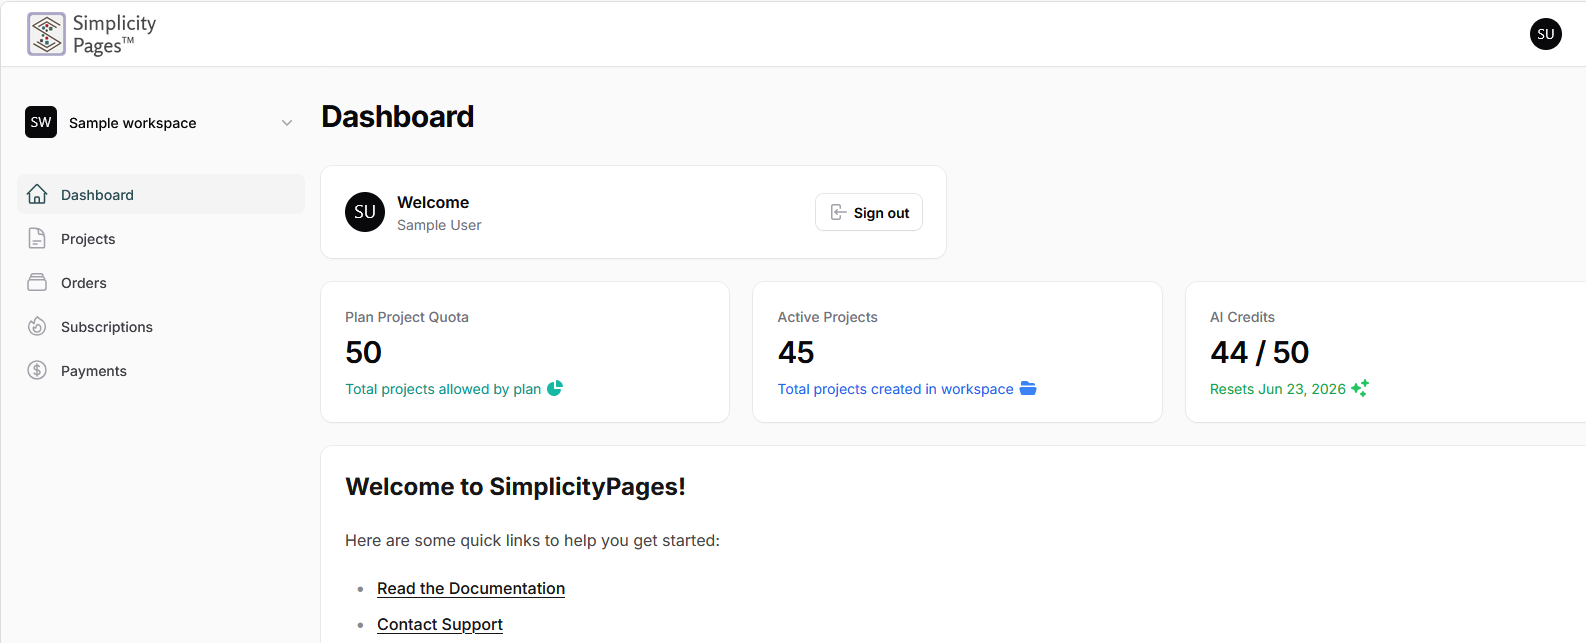
Task: Click the Welcome to SimplicityPages! heading
Action: click(x=516, y=487)
